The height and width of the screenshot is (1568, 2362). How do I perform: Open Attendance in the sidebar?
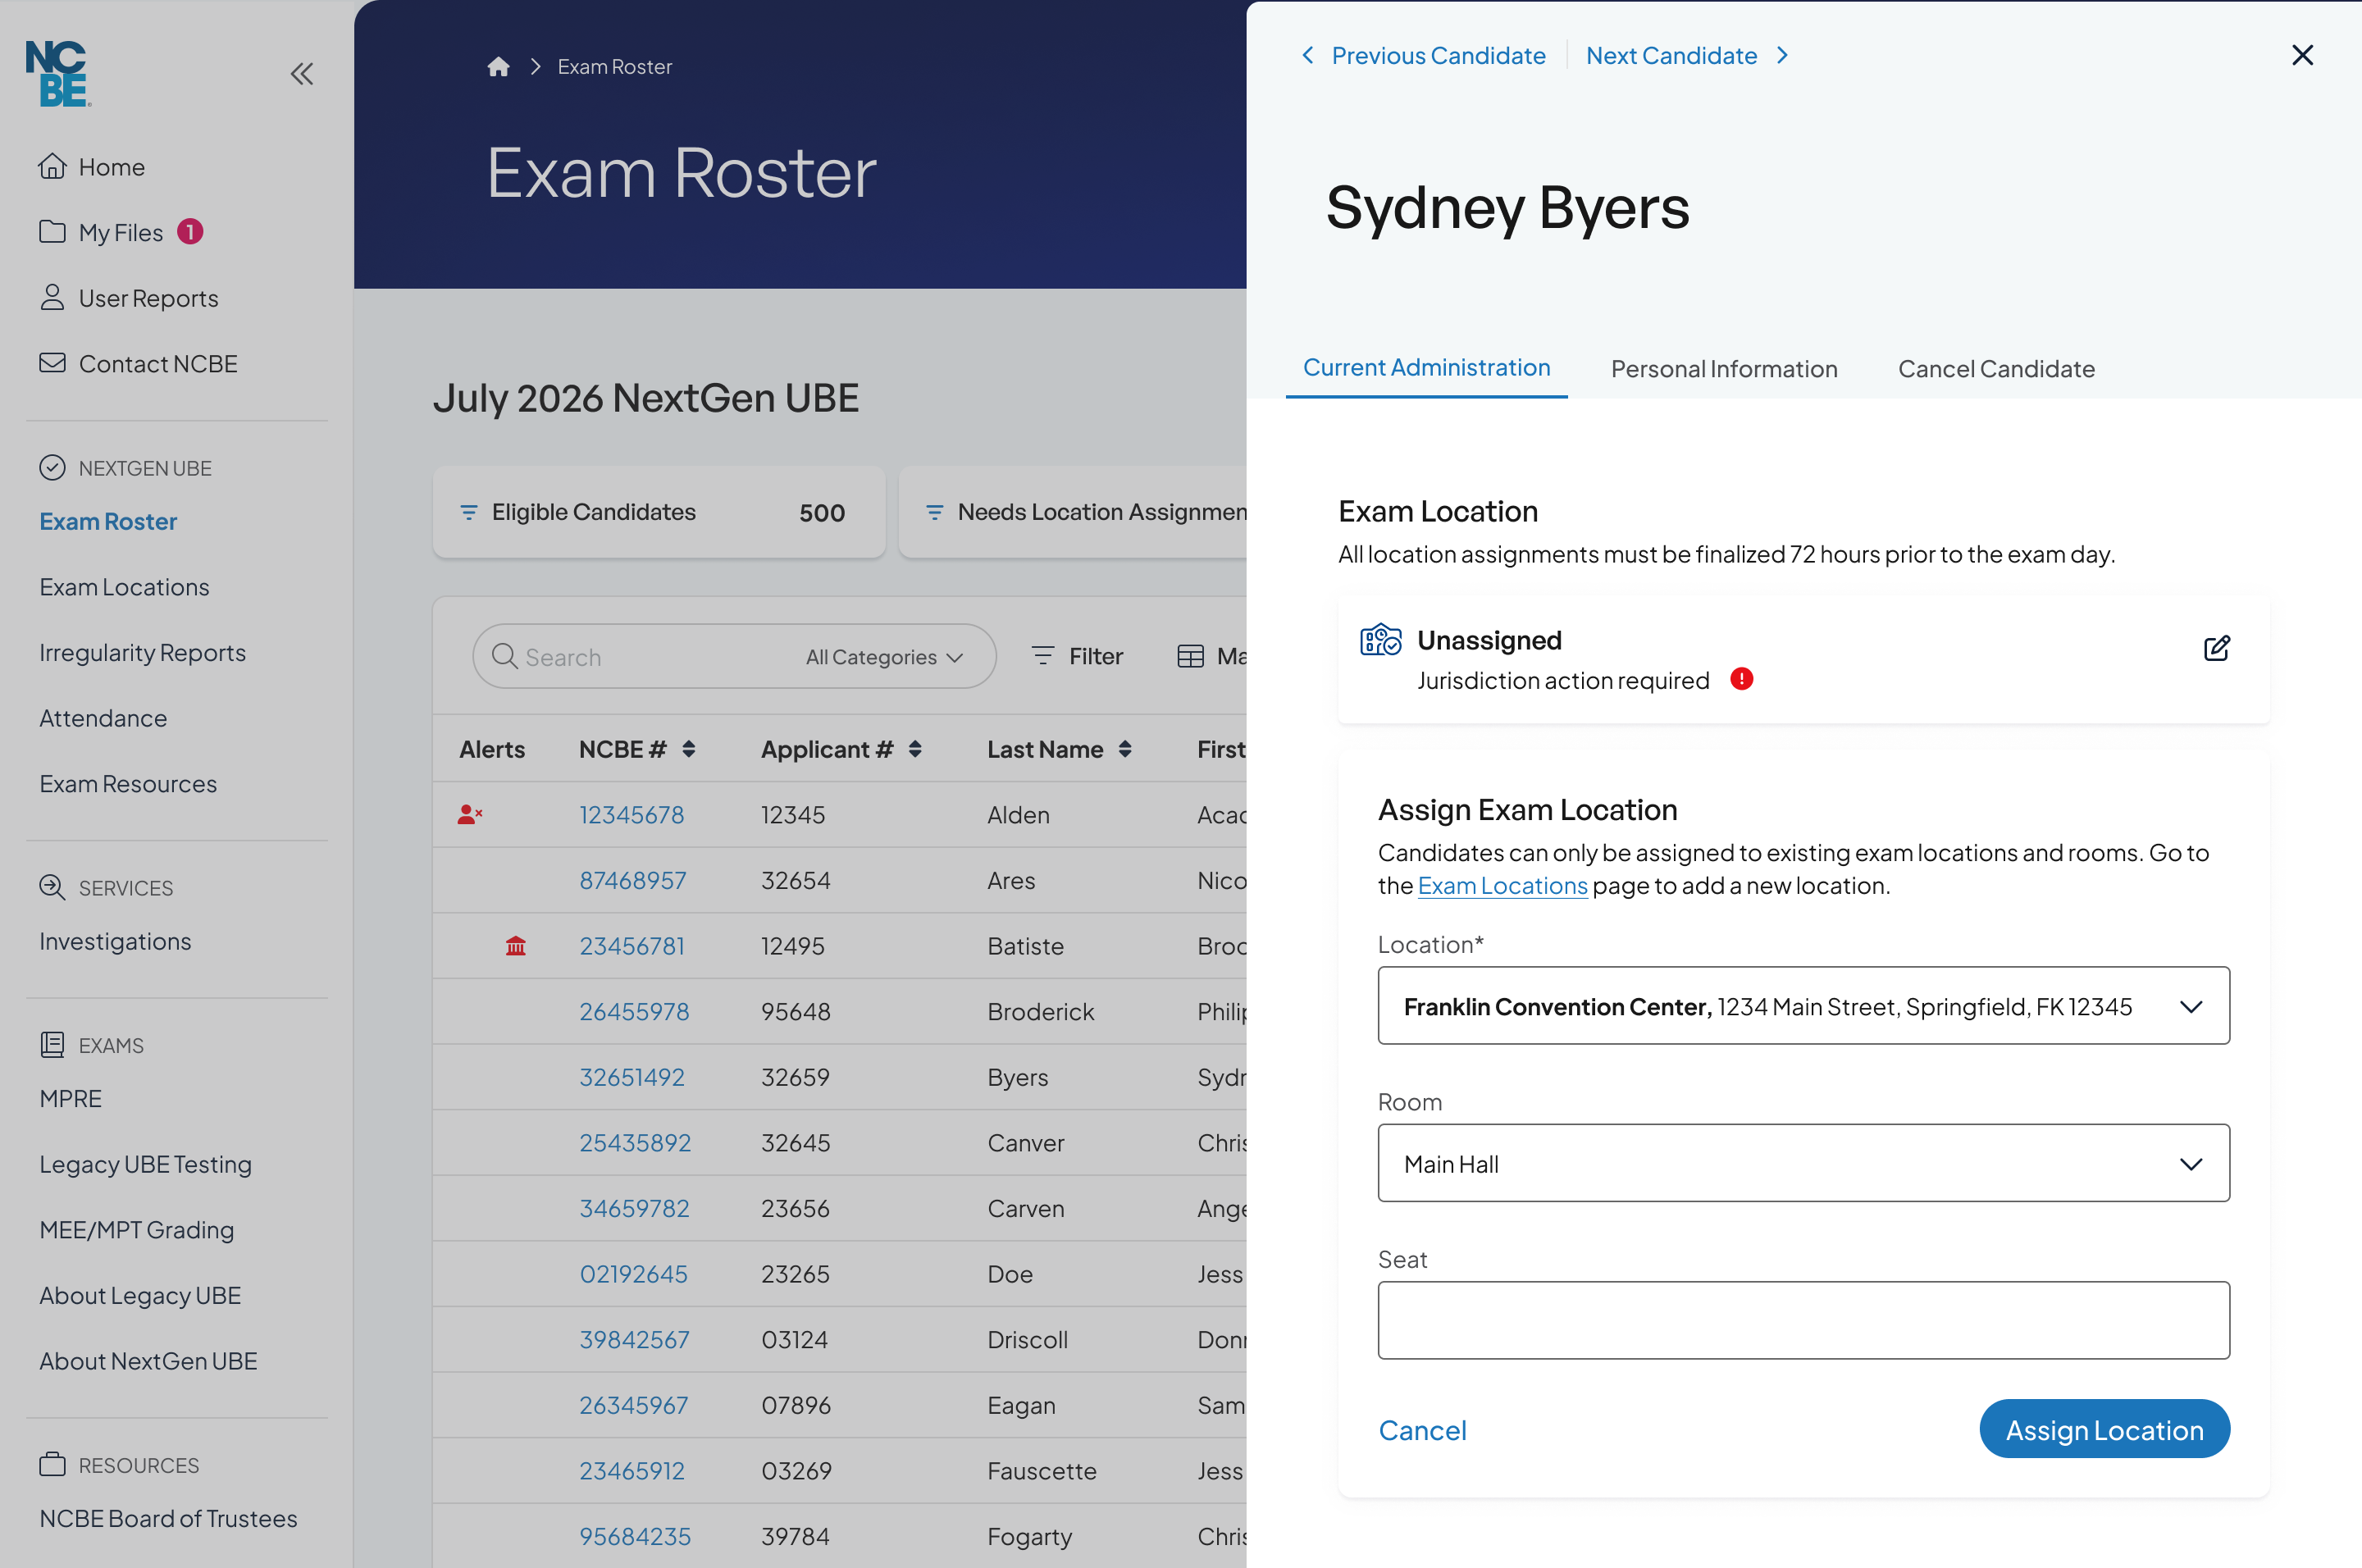[x=103, y=718]
